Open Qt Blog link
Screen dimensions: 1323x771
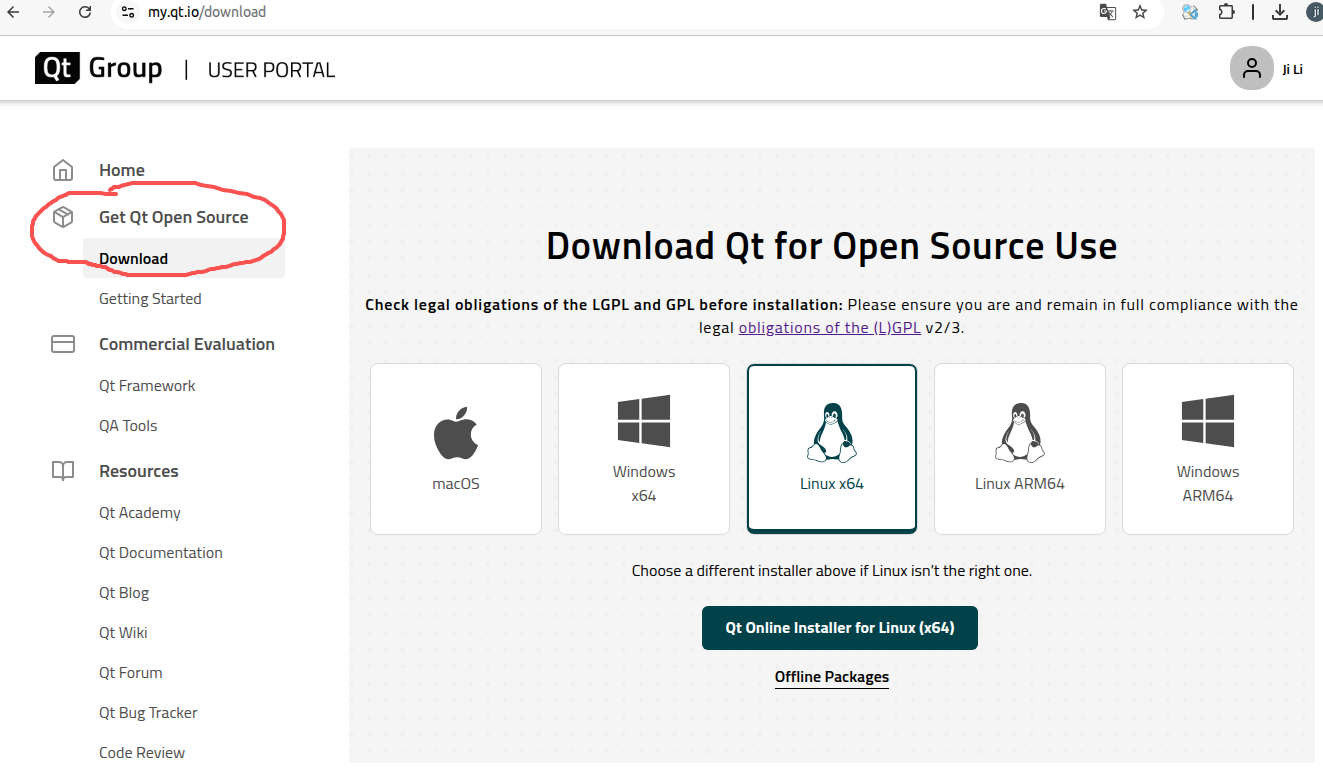[124, 592]
